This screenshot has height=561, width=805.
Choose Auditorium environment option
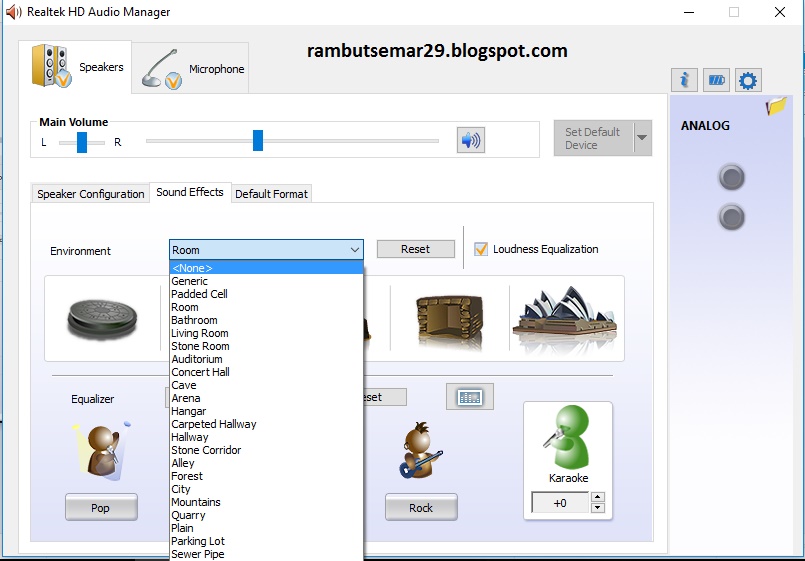point(266,359)
